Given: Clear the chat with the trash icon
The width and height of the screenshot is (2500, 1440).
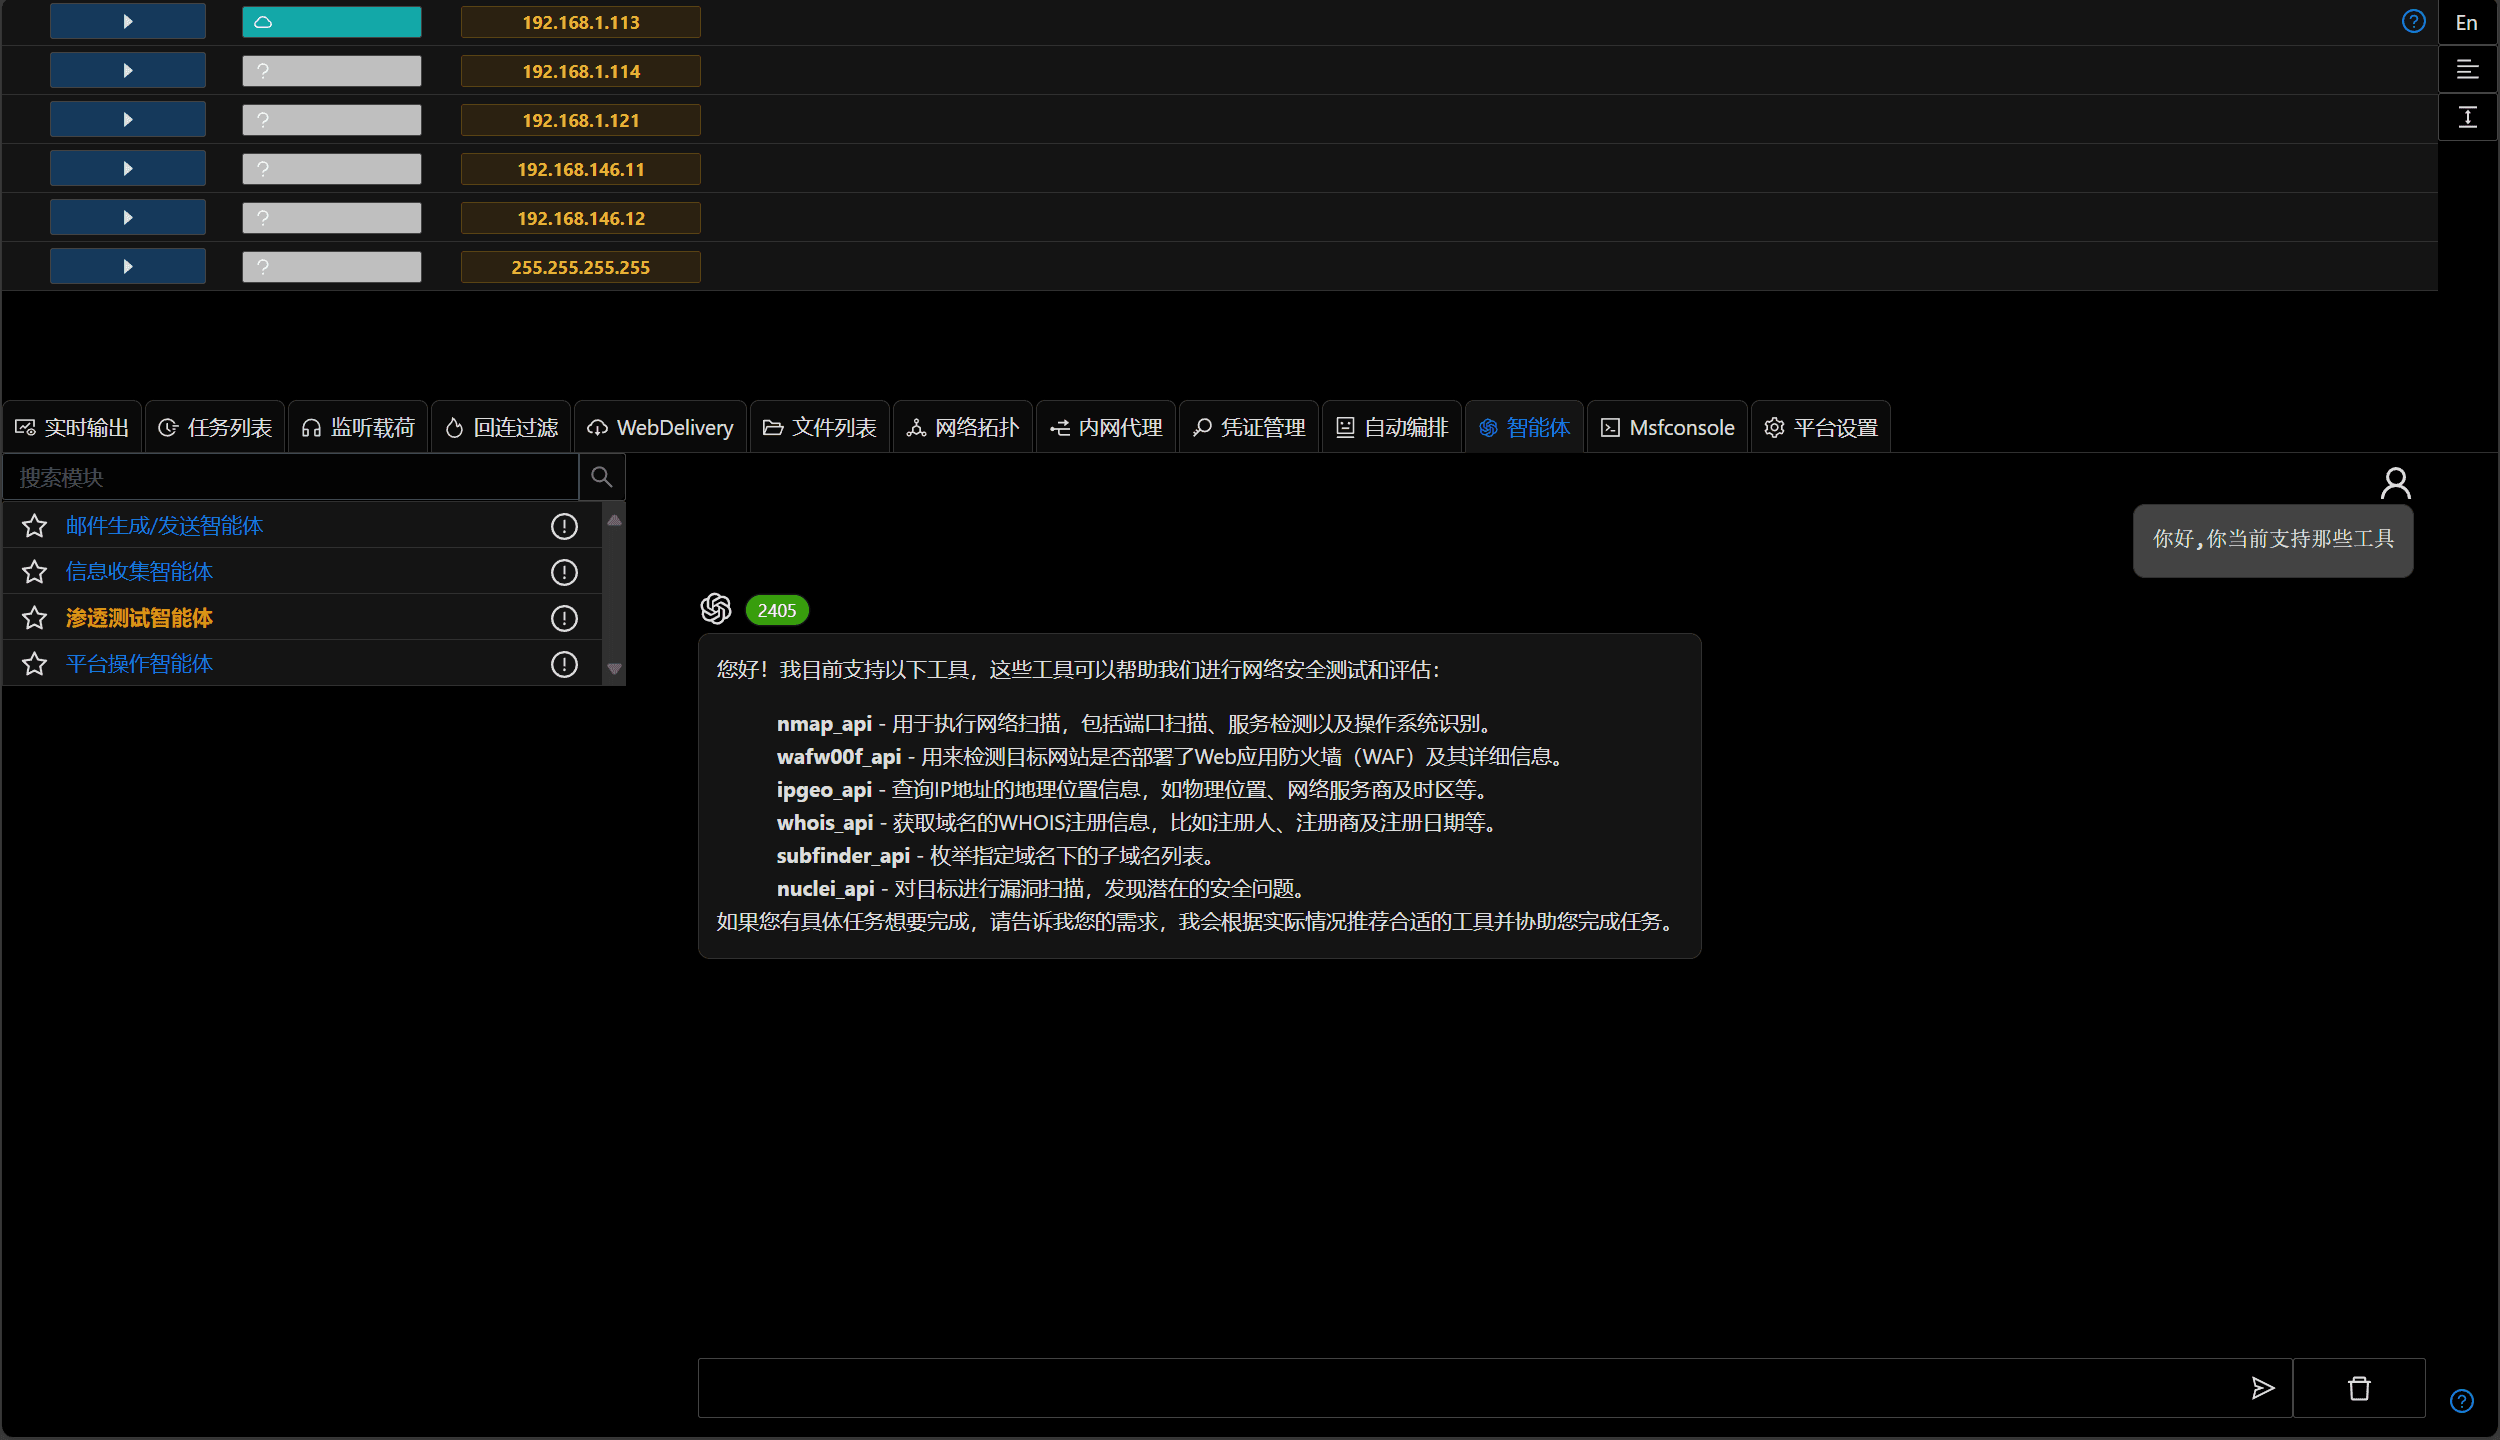Looking at the screenshot, I should (2359, 1388).
